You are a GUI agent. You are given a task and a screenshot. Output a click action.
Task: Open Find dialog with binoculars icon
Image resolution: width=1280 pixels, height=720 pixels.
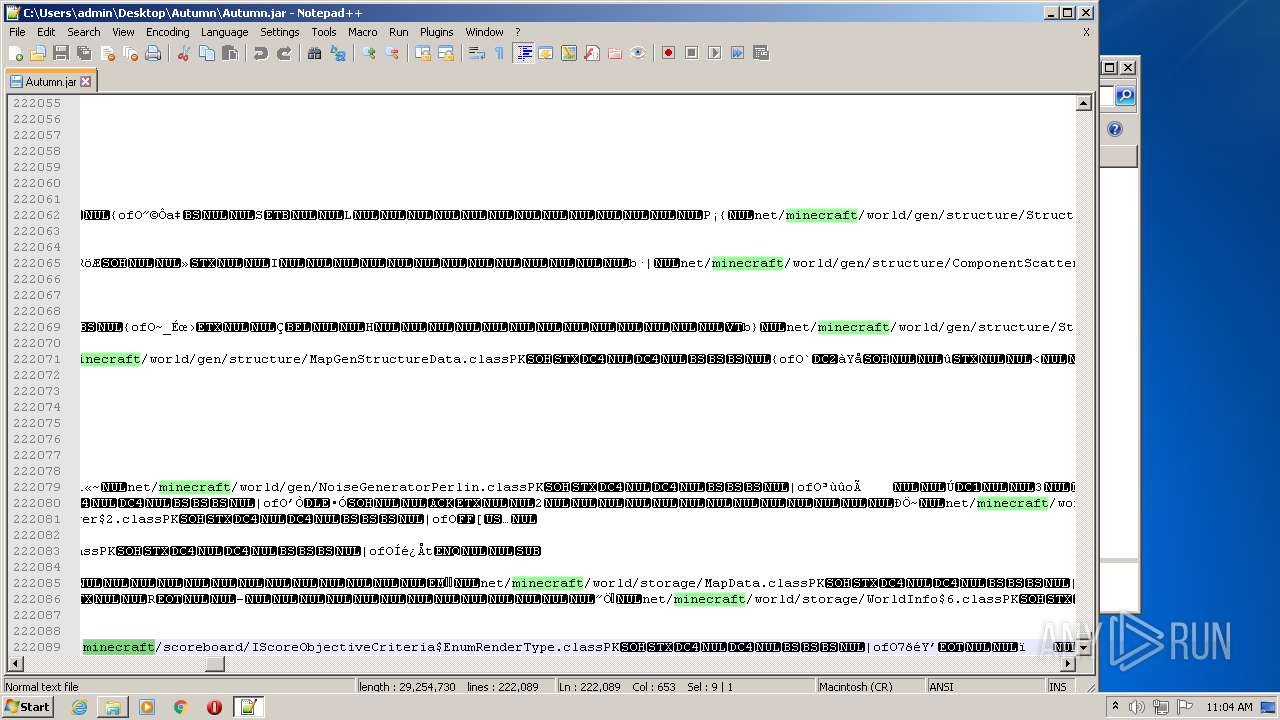click(315, 53)
